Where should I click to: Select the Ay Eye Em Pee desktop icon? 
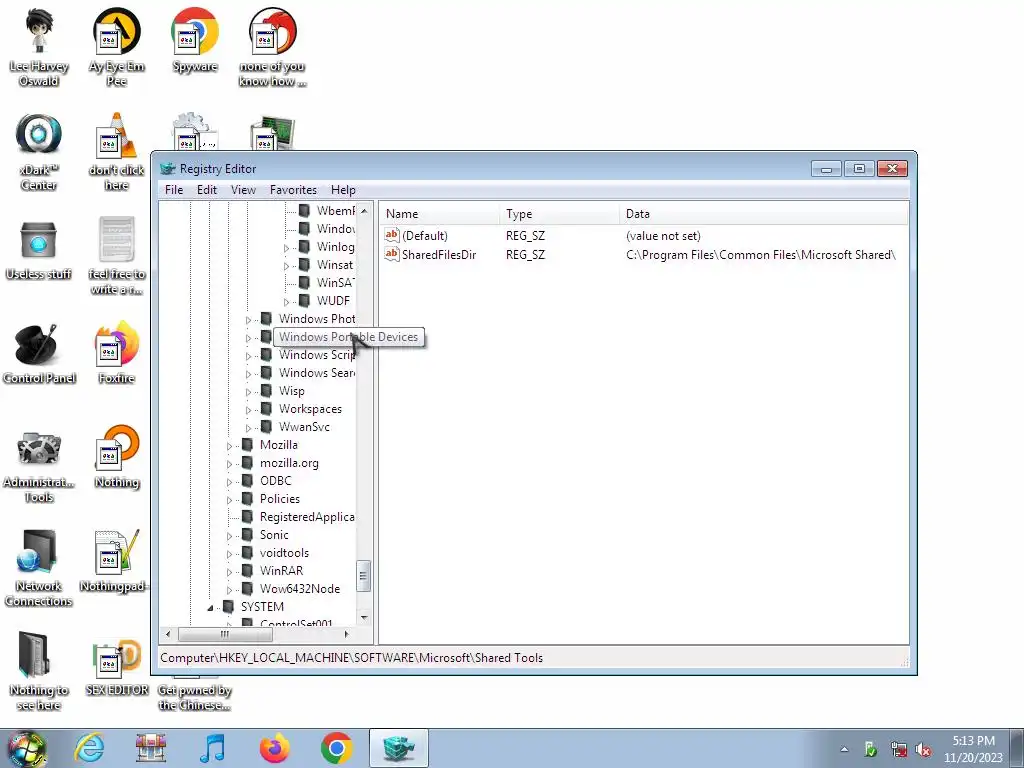116,47
